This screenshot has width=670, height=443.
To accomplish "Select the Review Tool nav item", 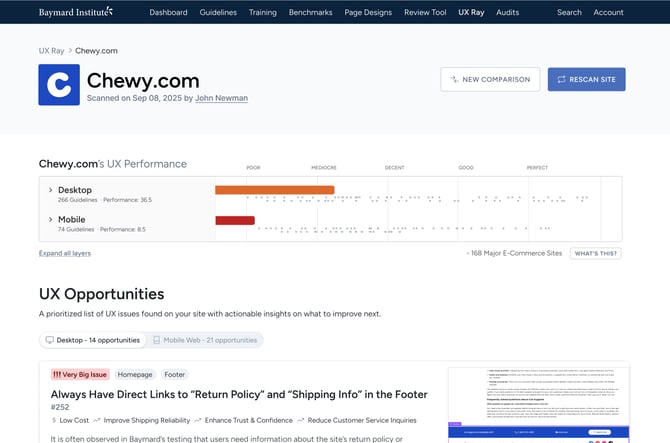I will click(x=424, y=12).
